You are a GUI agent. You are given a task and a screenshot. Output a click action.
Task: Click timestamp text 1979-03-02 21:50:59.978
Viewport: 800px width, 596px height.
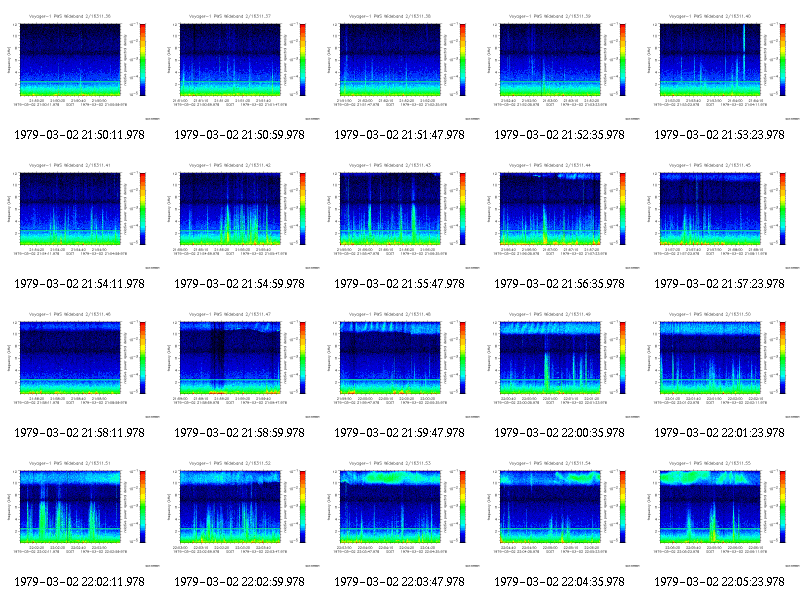tap(240, 135)
